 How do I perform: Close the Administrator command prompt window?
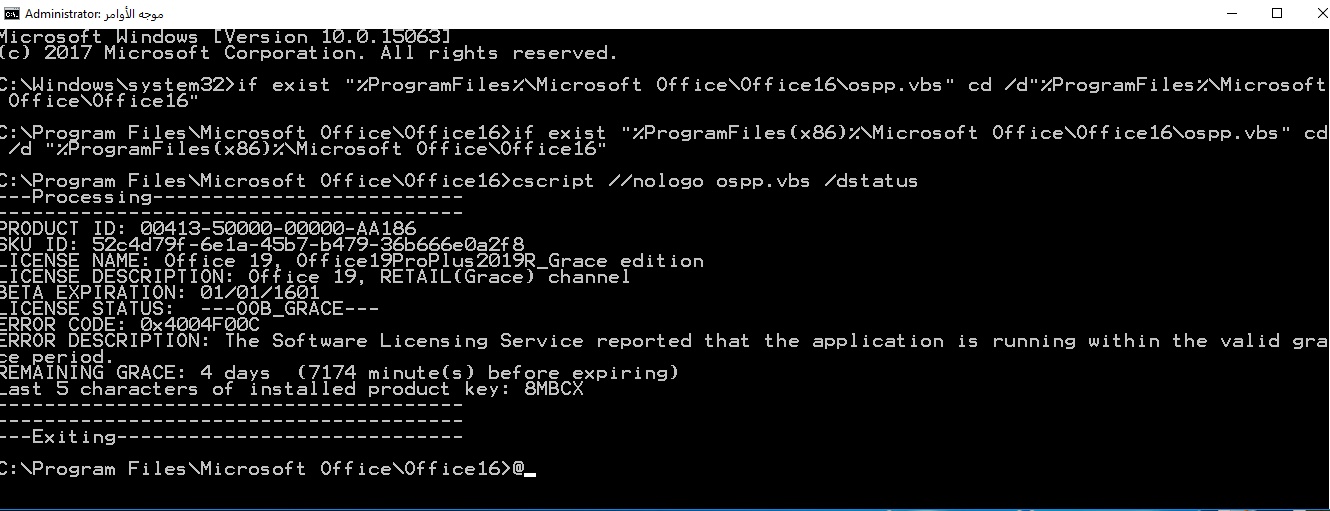click(x=1314, y=13)
